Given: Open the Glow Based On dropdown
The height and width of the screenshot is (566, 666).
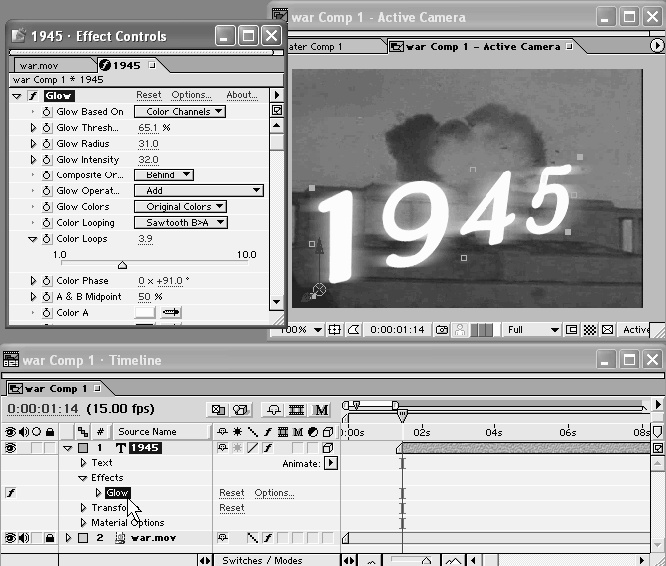Looking at the screenshot, I should click(179, 112).
